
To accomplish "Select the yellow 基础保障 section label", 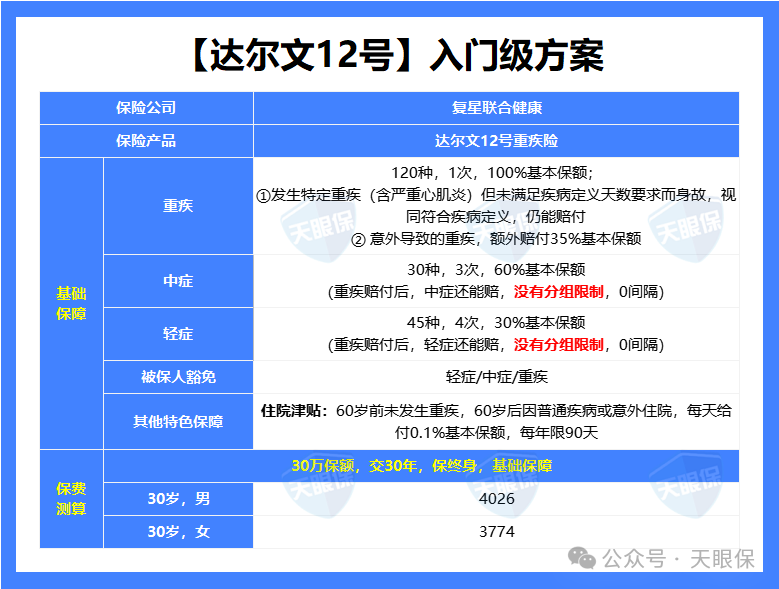I will [x=71, y=303].
